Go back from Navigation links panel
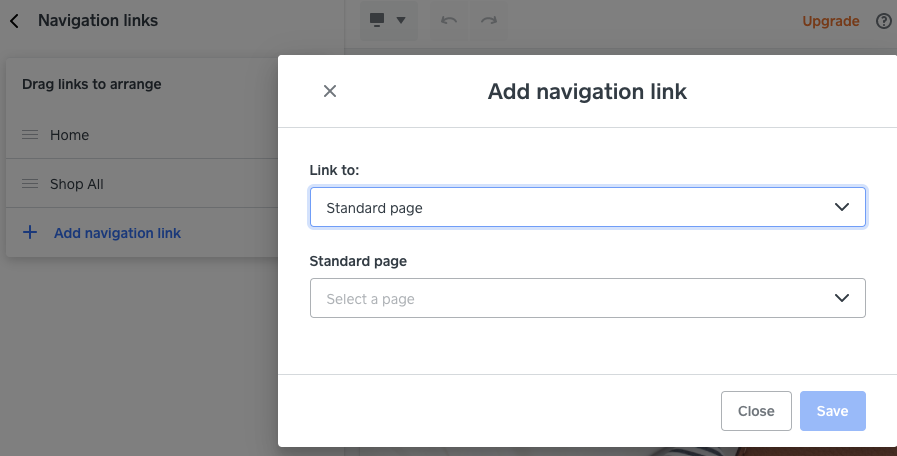This screenshot has width=897, height=456. [14, 20]
